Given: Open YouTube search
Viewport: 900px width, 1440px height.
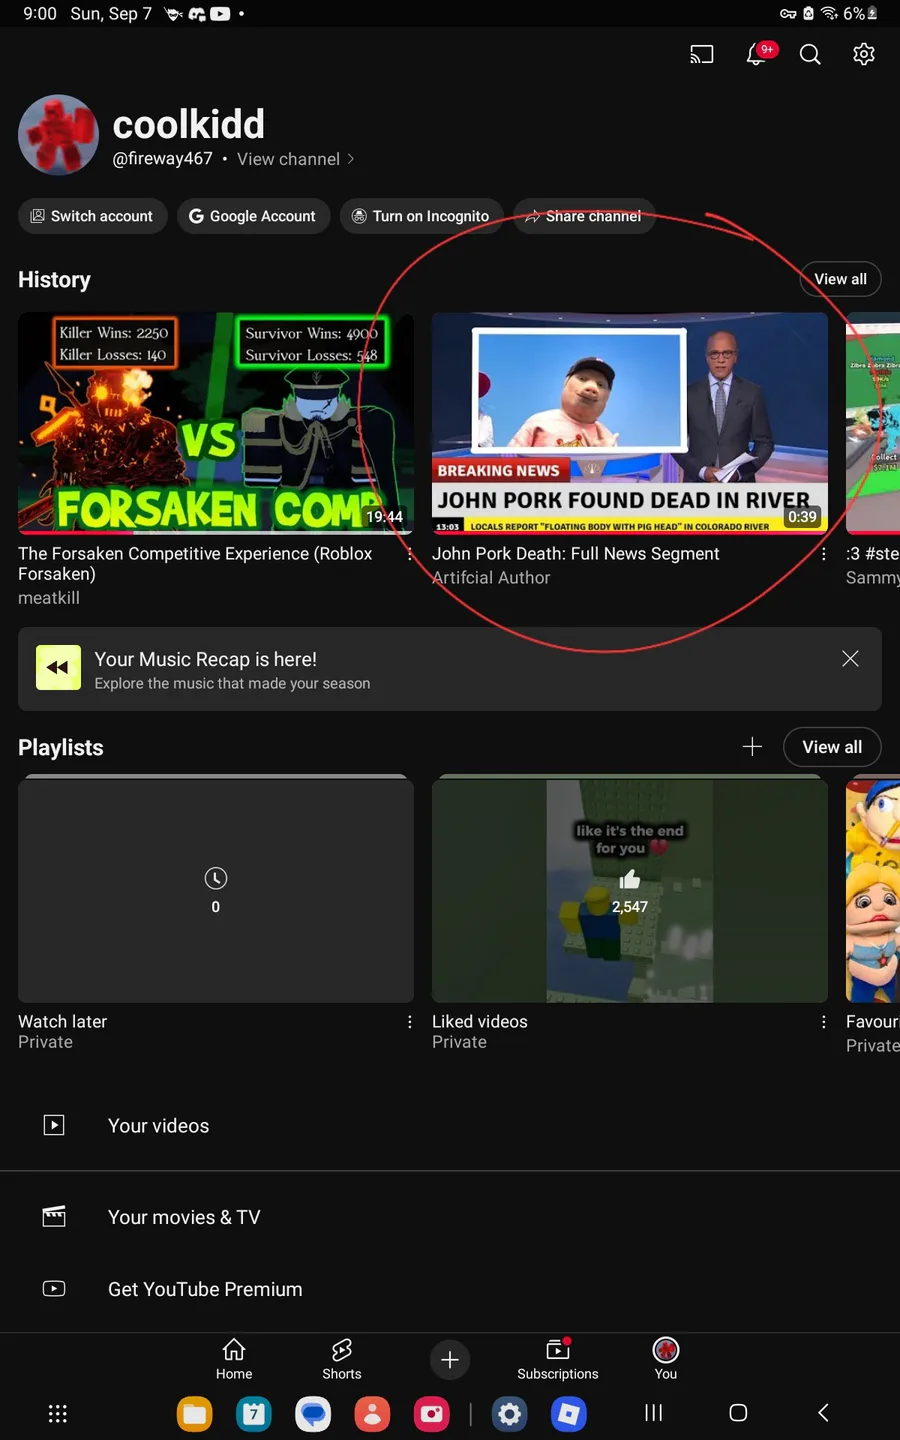Looking at the screenshot, I should coord(810,54).
